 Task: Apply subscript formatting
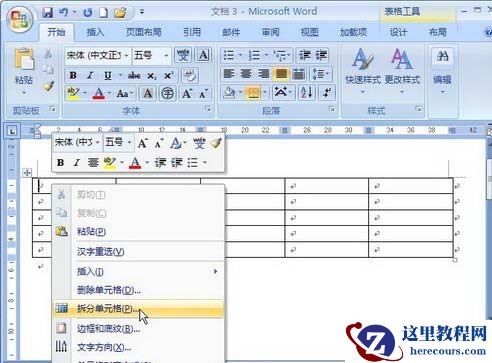pos(151,76)
